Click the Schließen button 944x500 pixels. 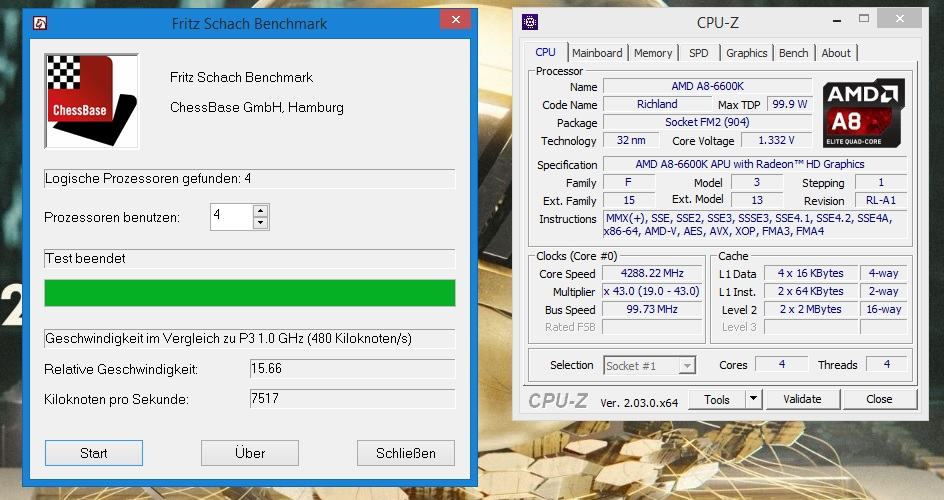coord(406,453)
